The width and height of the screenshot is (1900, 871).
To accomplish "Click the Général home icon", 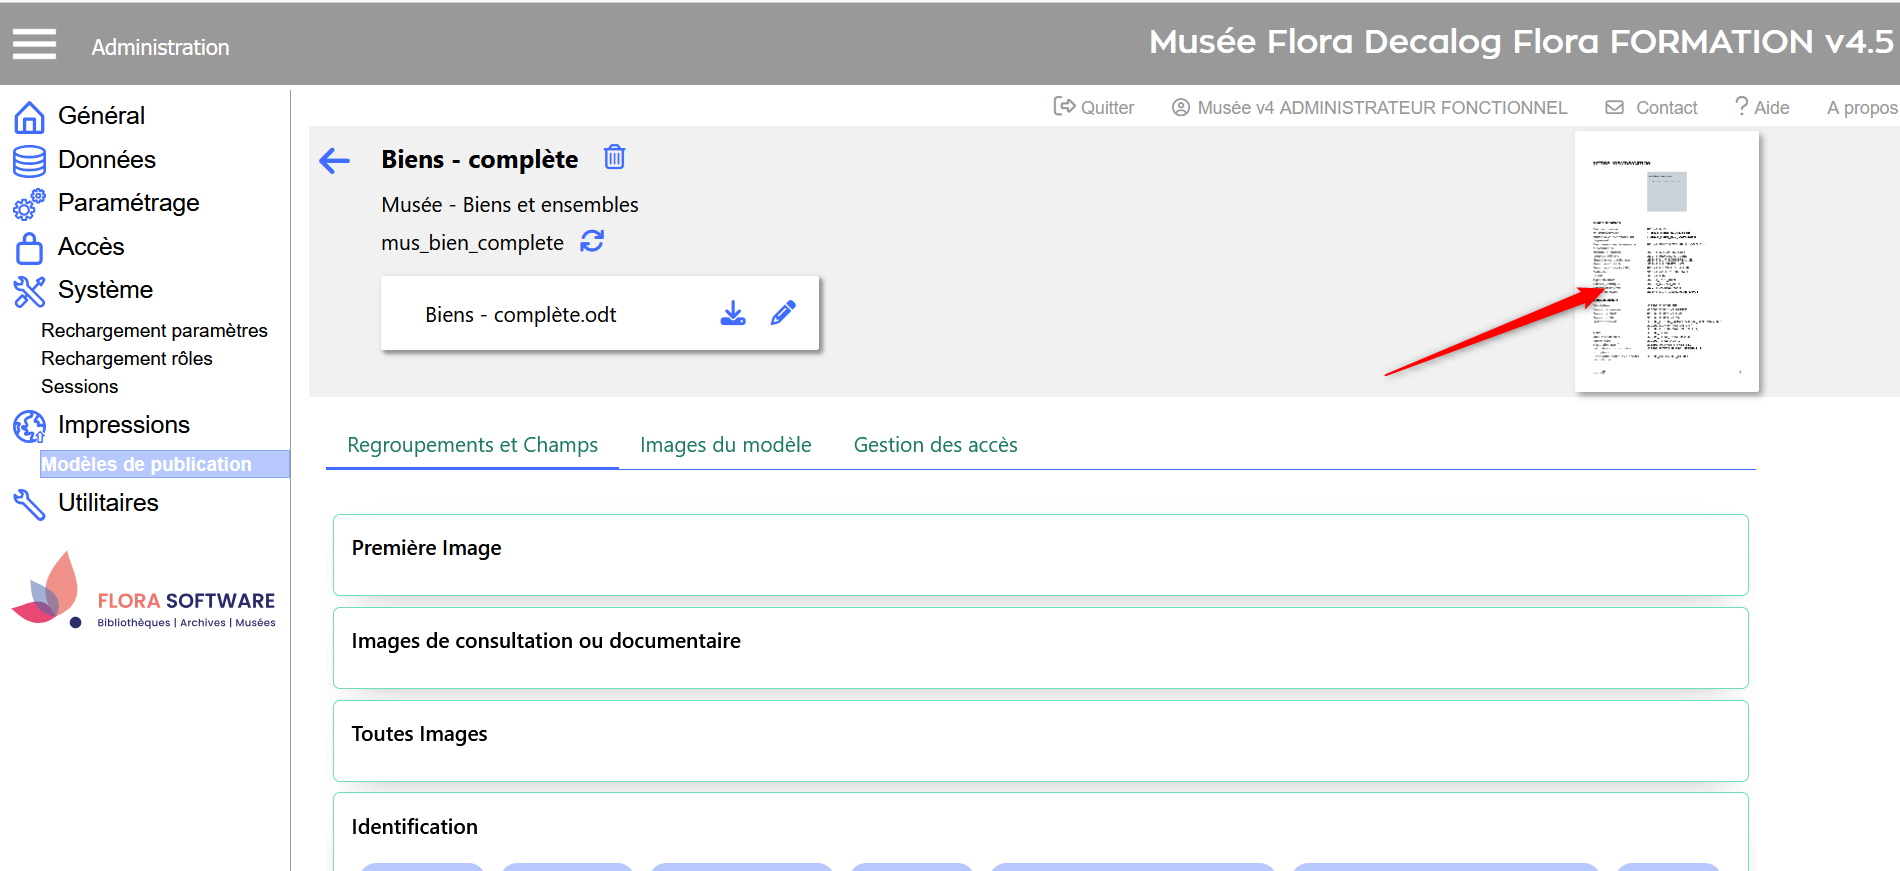I will (29, 117).
